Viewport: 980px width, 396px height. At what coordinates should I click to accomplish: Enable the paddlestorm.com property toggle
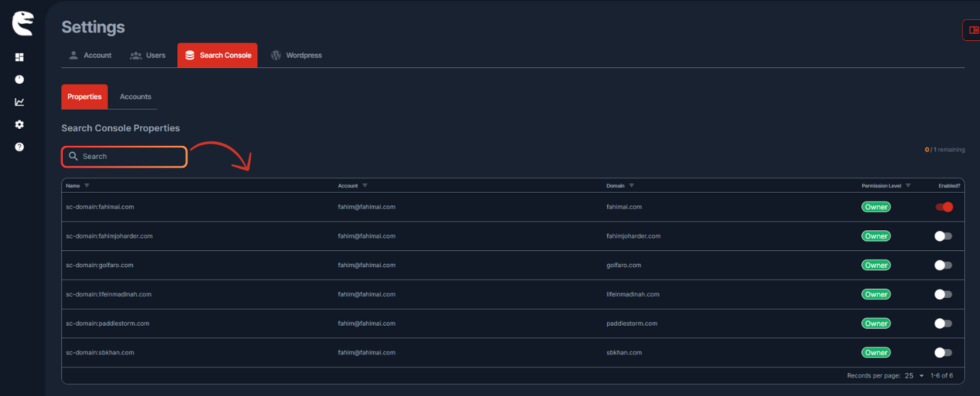pos(943,324)
